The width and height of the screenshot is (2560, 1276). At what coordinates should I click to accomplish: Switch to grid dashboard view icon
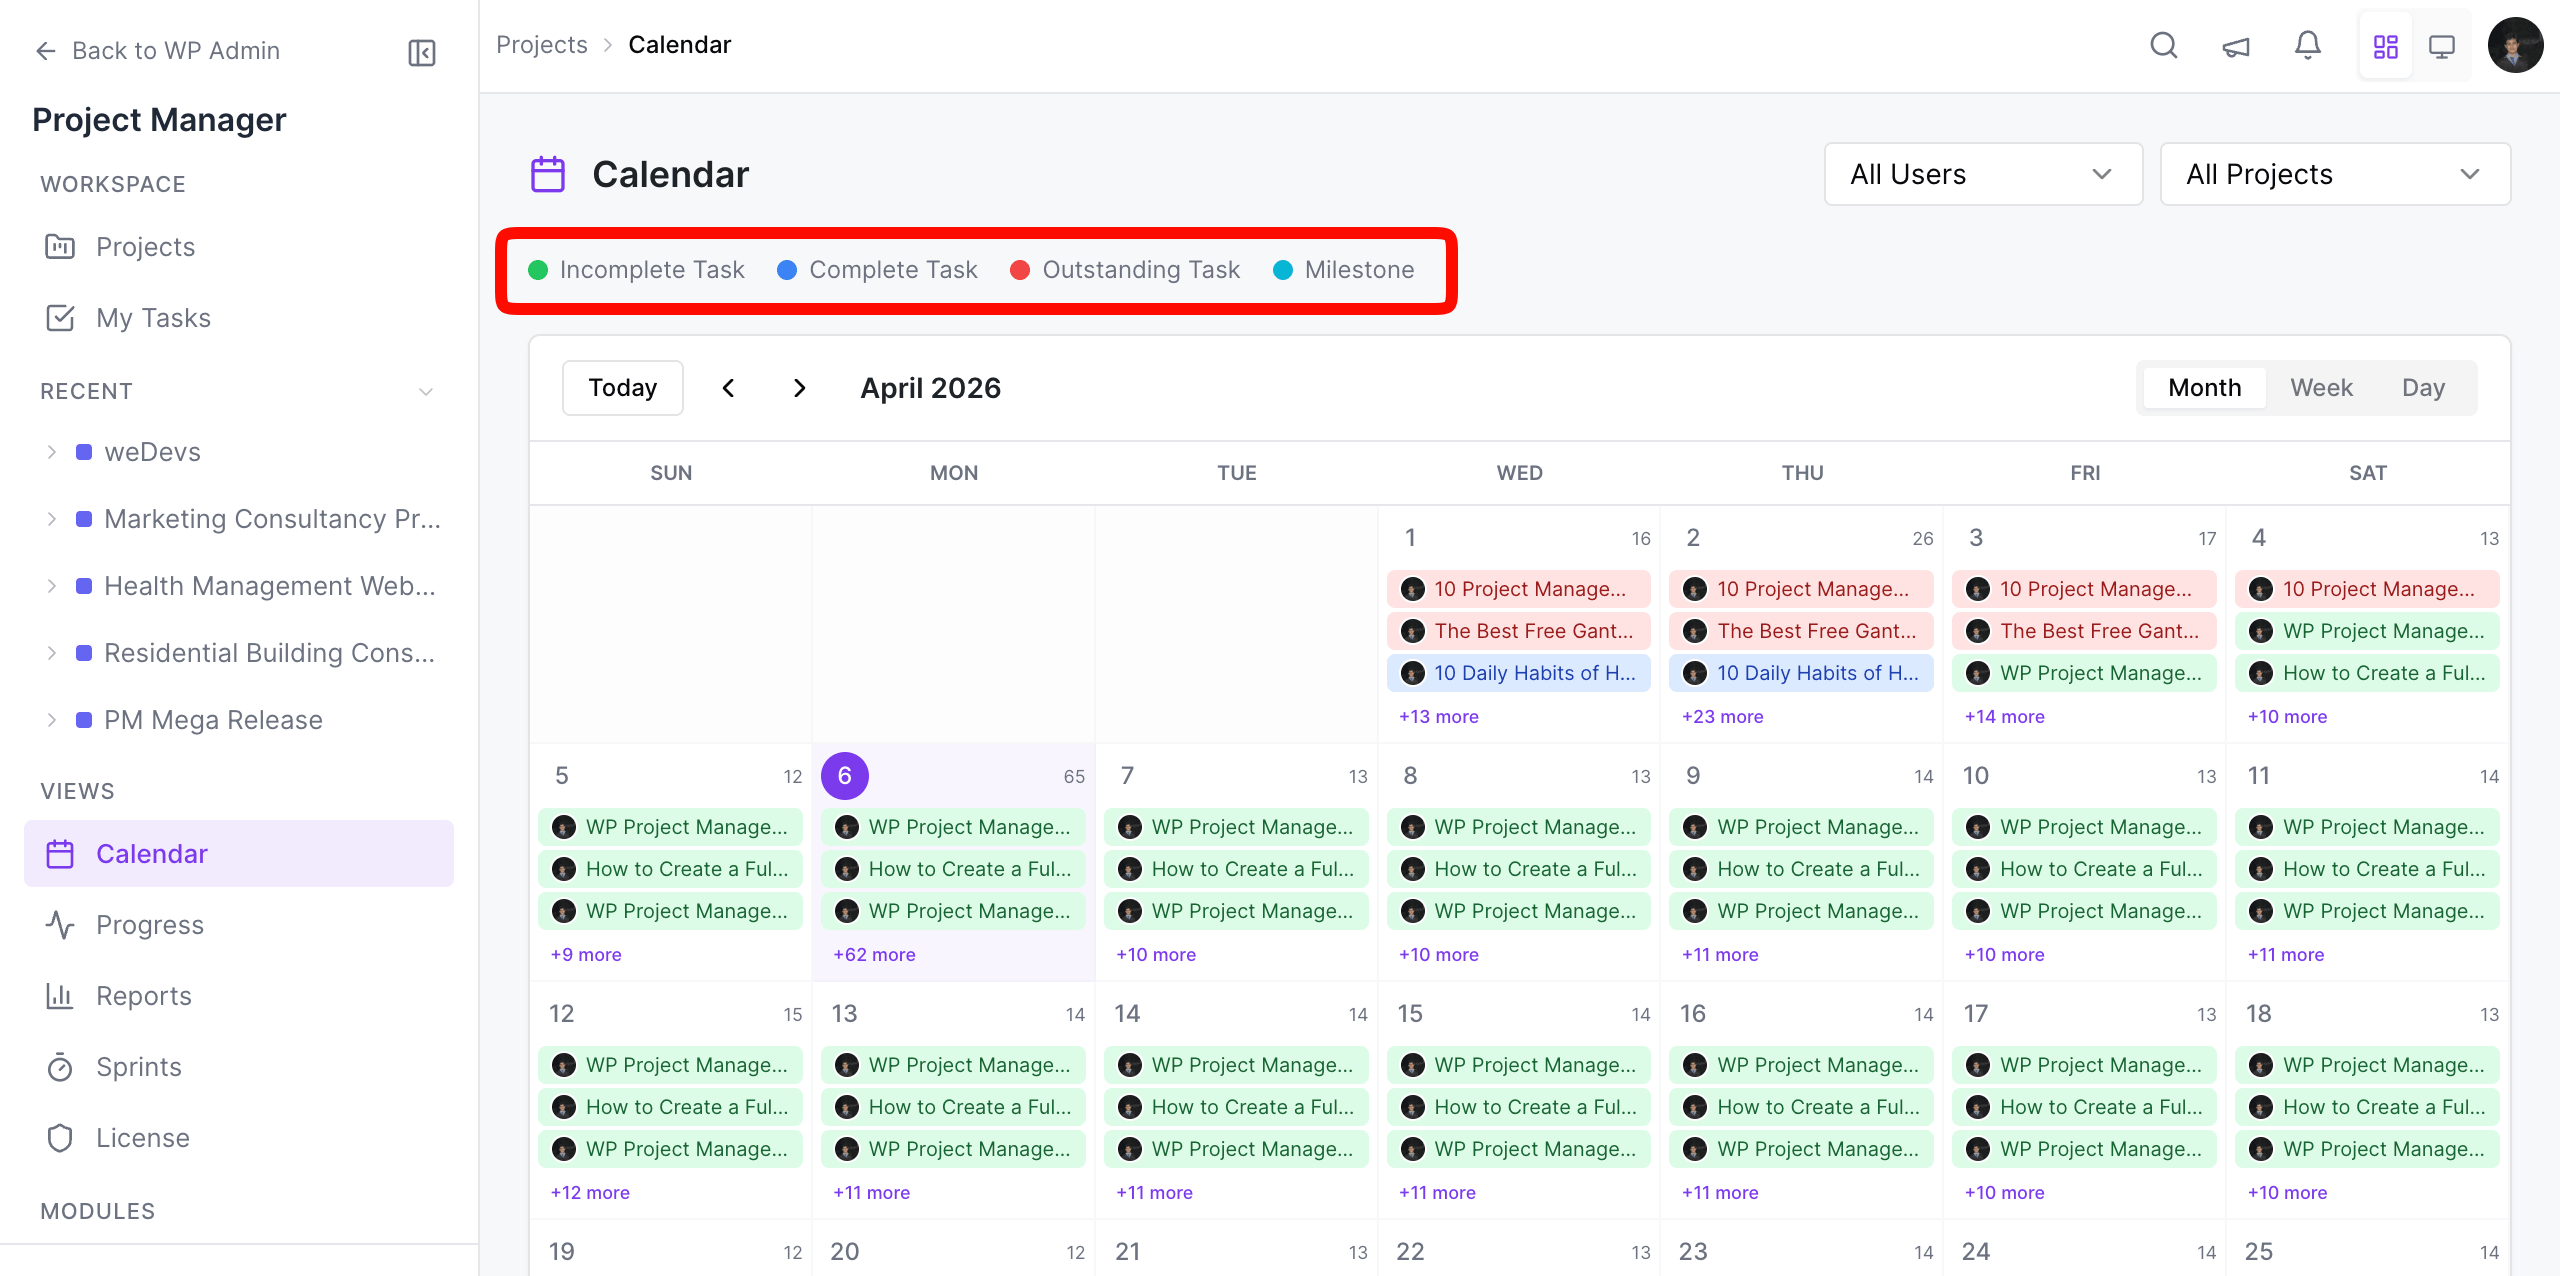(2386, 46)
